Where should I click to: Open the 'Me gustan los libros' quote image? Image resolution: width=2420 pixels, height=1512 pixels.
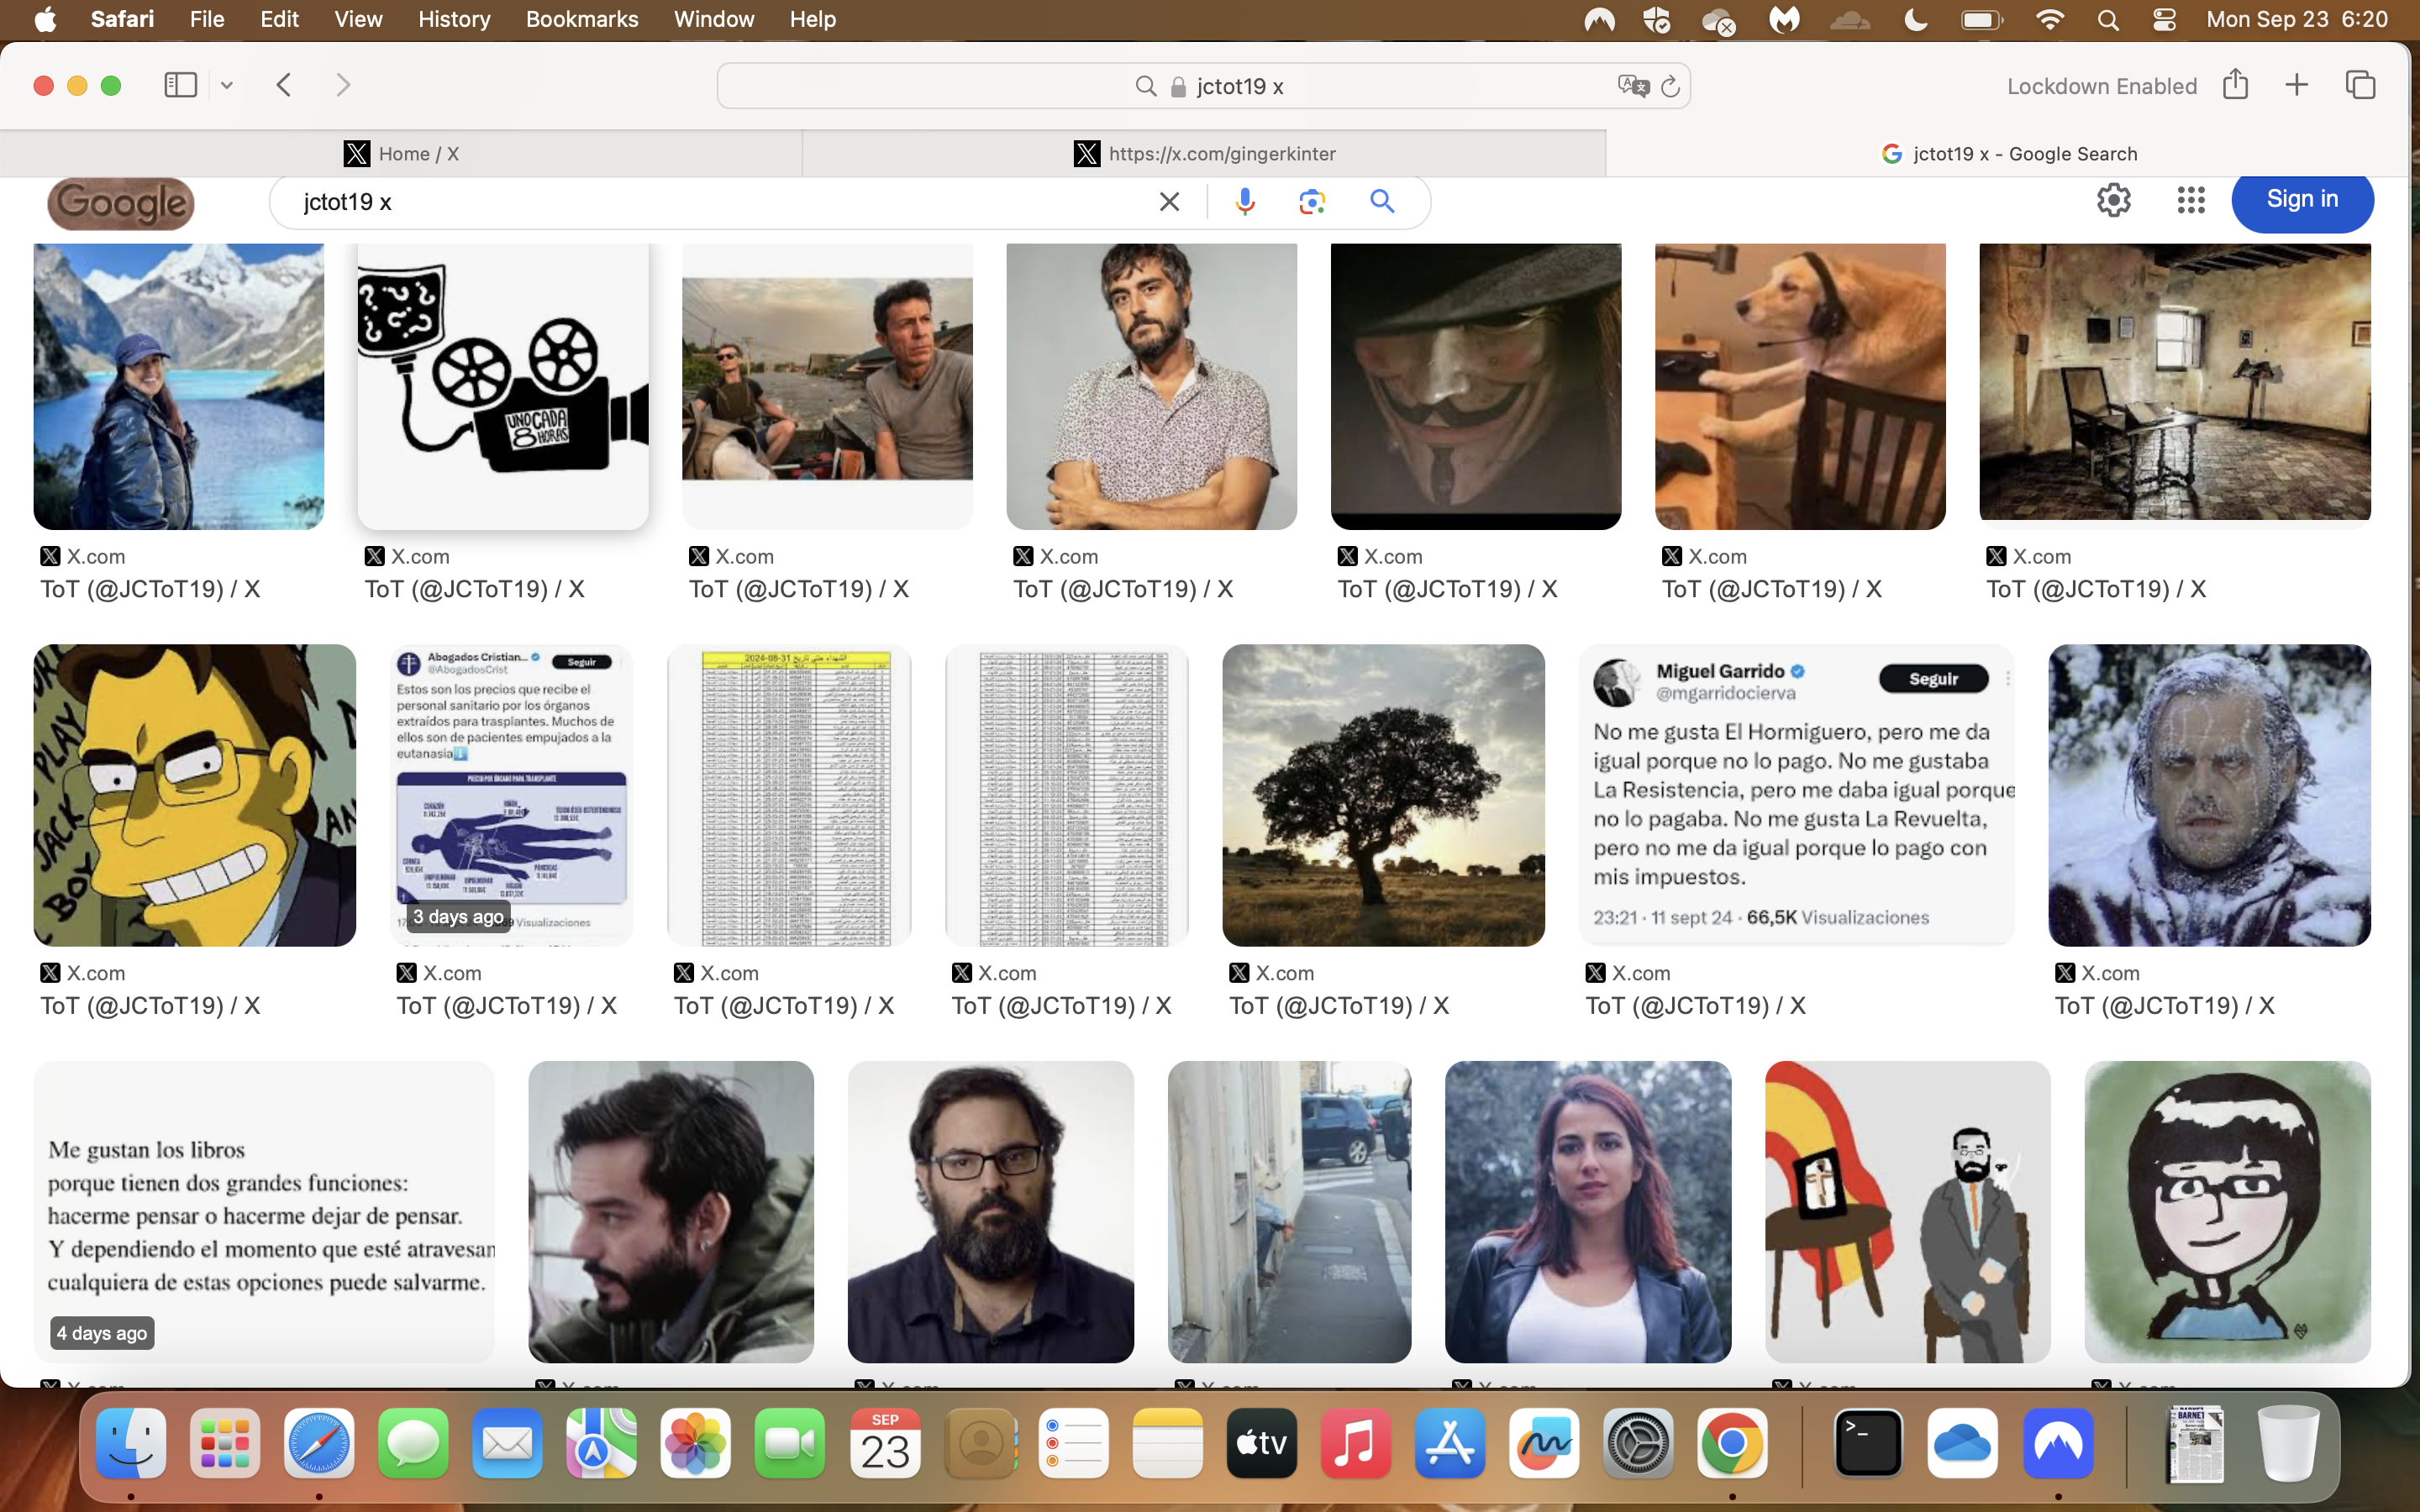(x=264, y=1211)
